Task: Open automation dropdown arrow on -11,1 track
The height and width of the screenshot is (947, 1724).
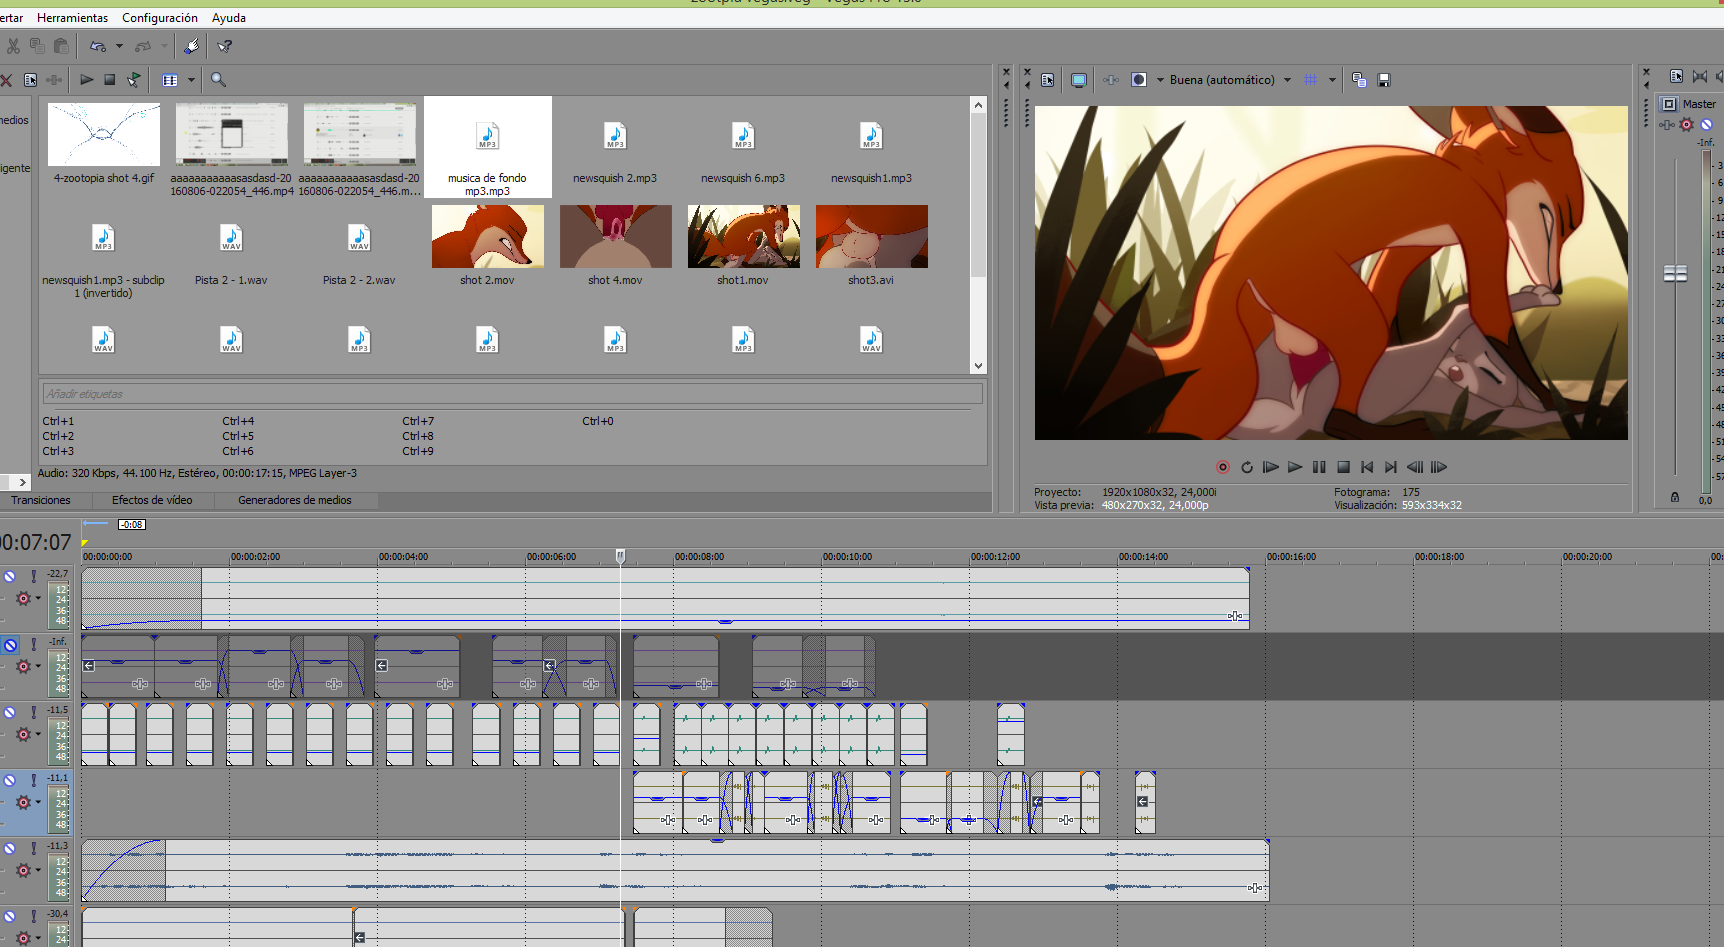Action: 38,802
